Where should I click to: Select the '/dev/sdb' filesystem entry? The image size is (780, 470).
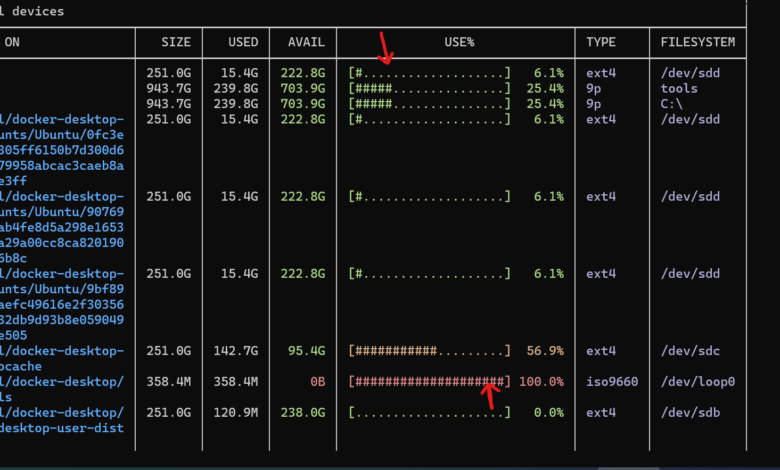[690, 413]
